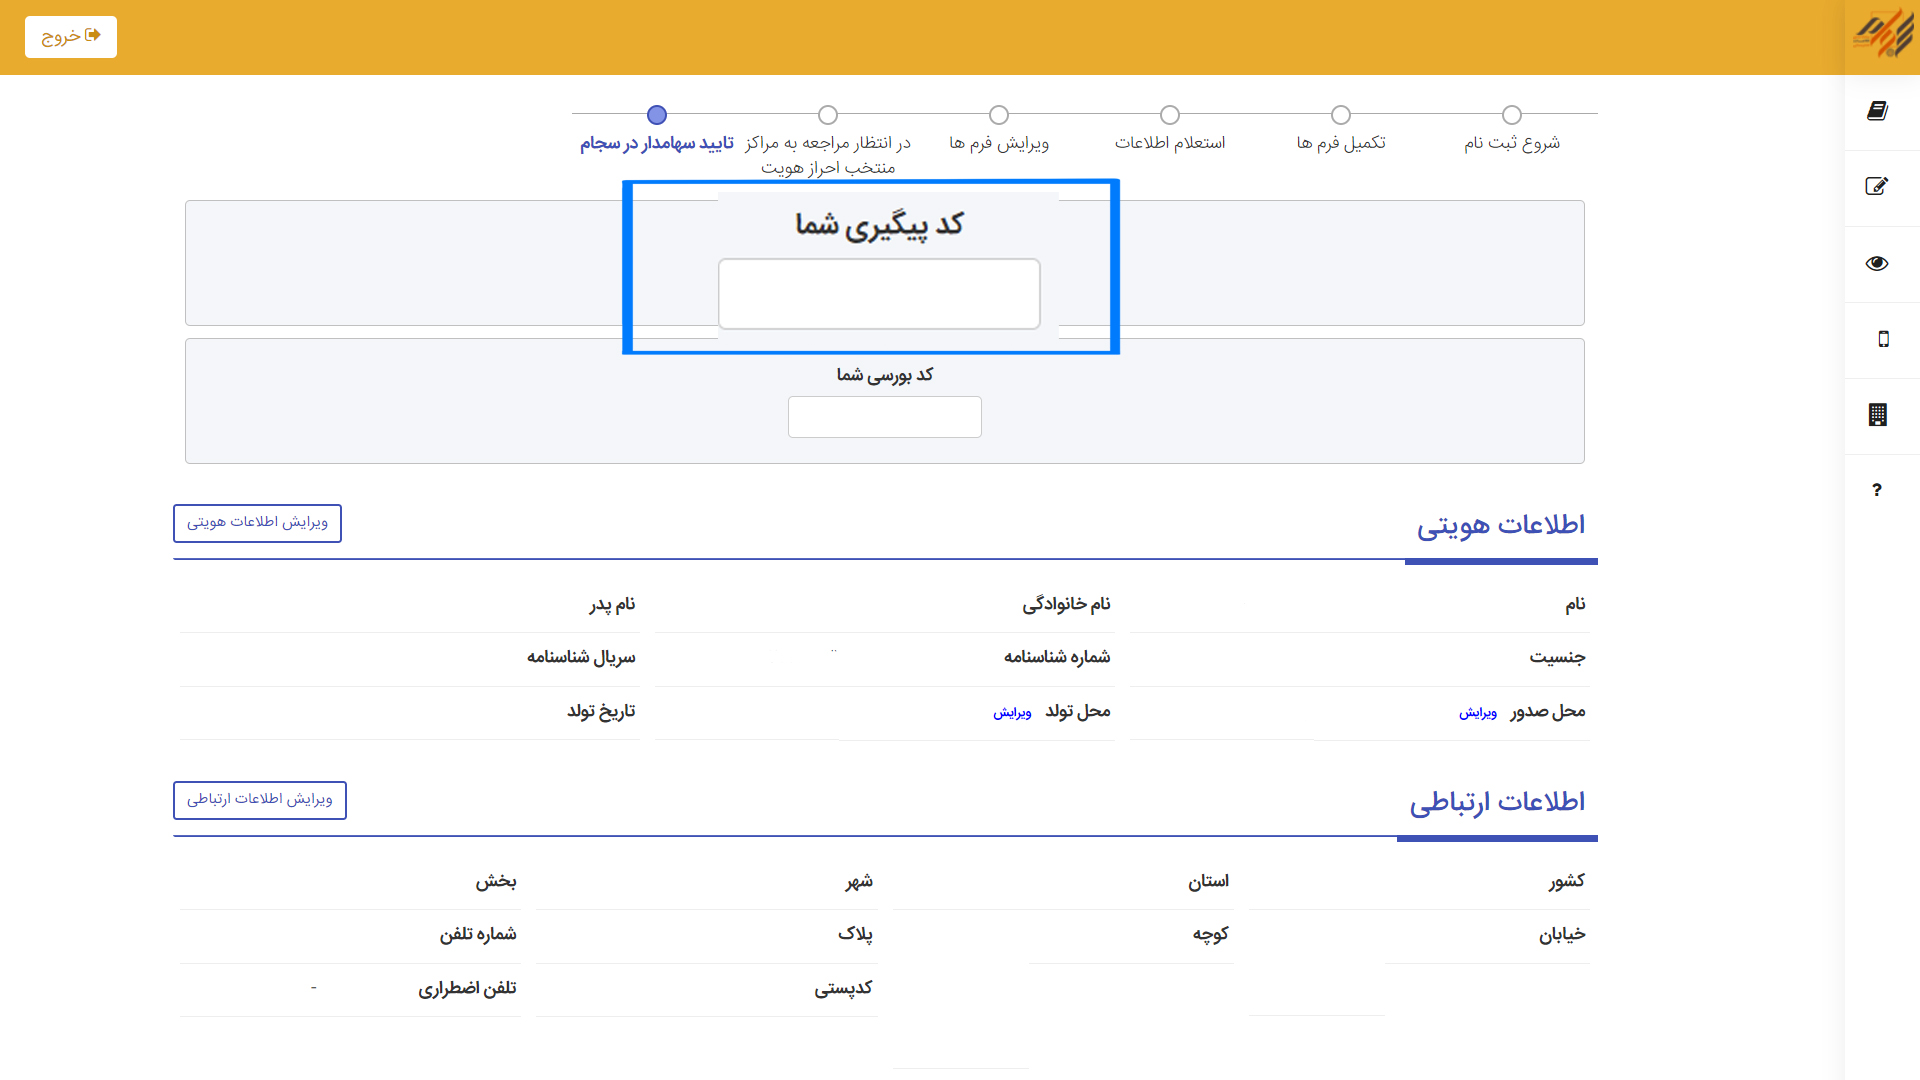Open the edit pencil icon in the sidebar
The image size is (1920, 1080).
pos(1877,186)
